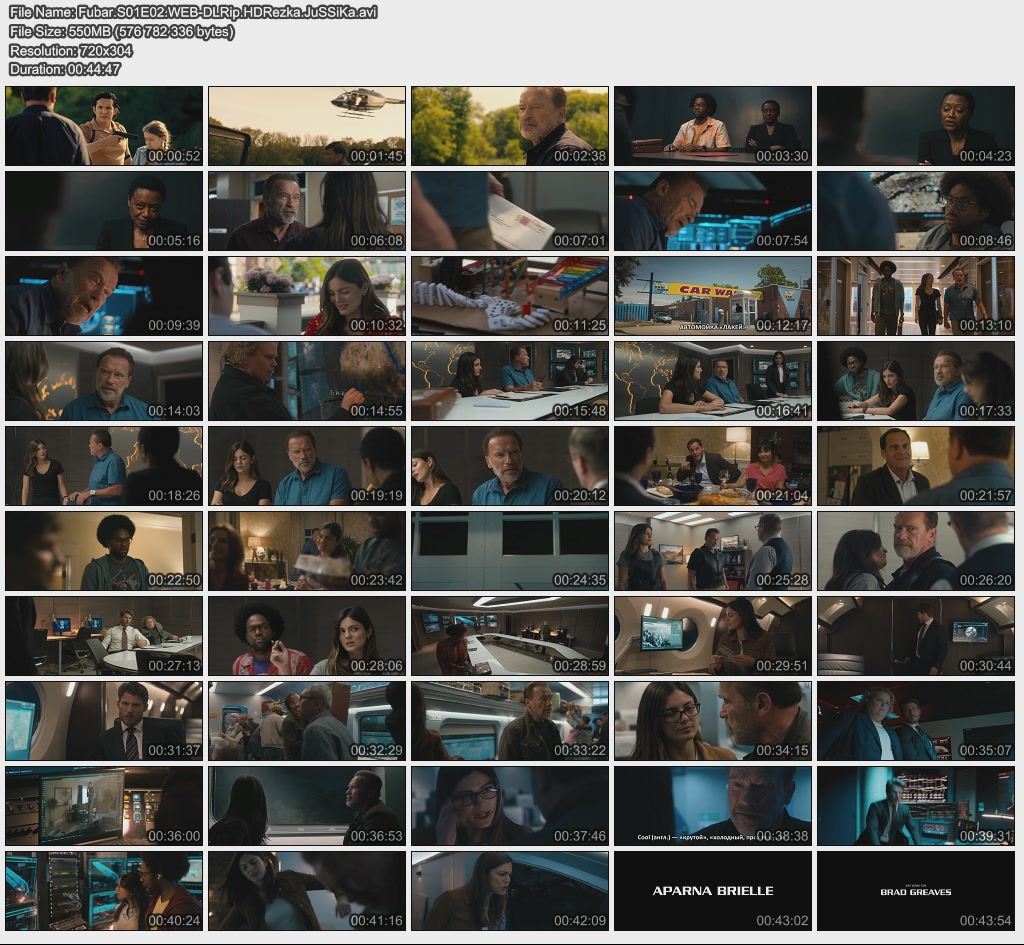Select the thumbnail at 00:39:31
1024x945 pixels.
point(916,806)
